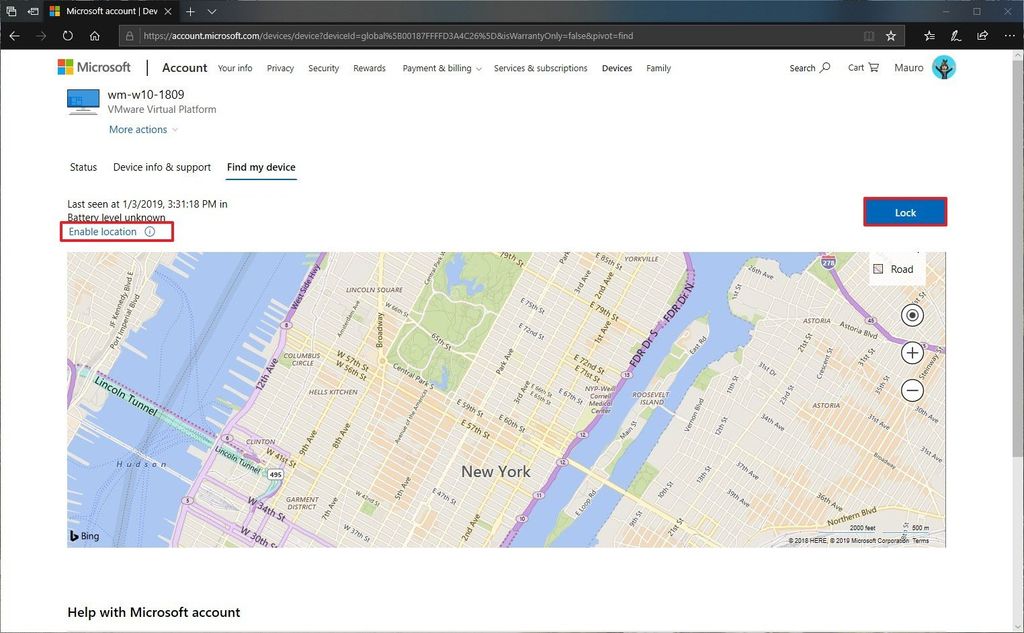Refresh the page with the reload icon

click(67, 35)
